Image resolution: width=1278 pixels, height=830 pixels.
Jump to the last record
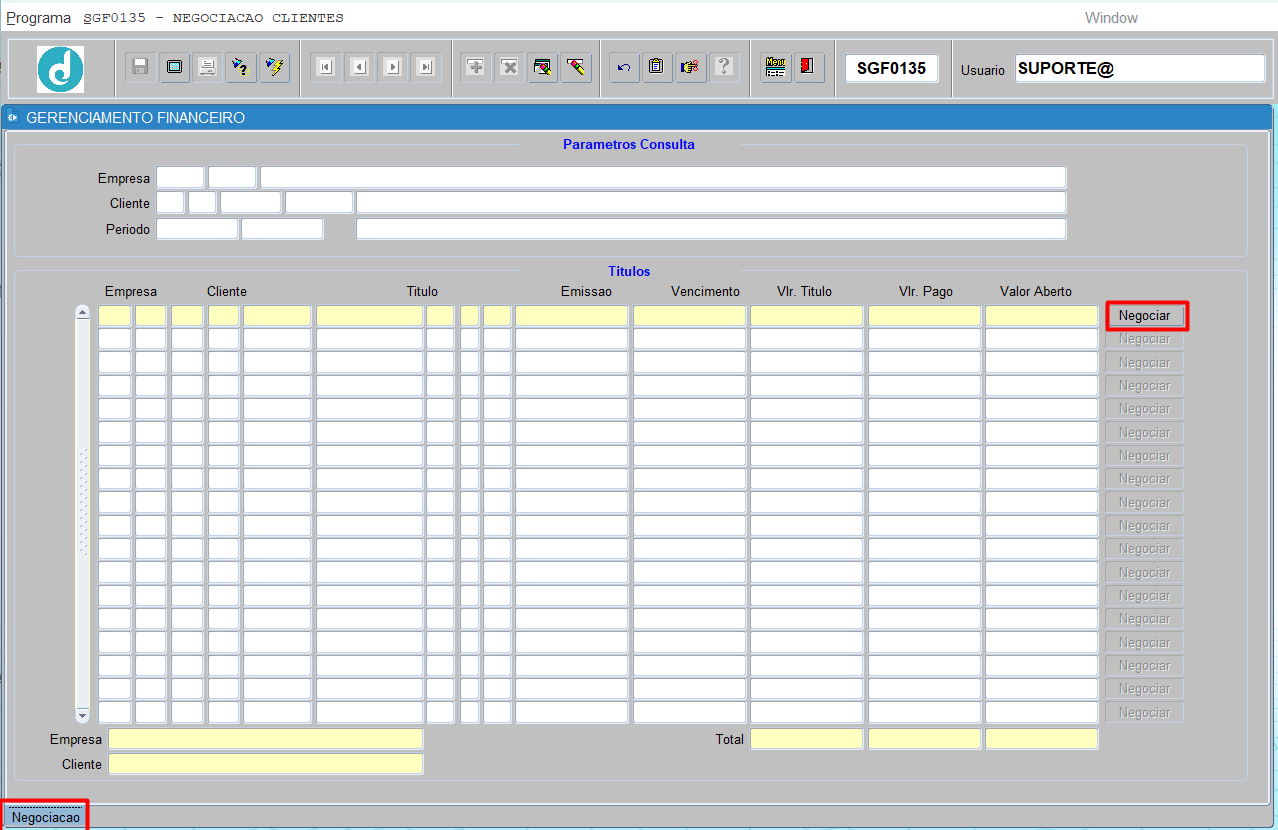pos(427,67)
